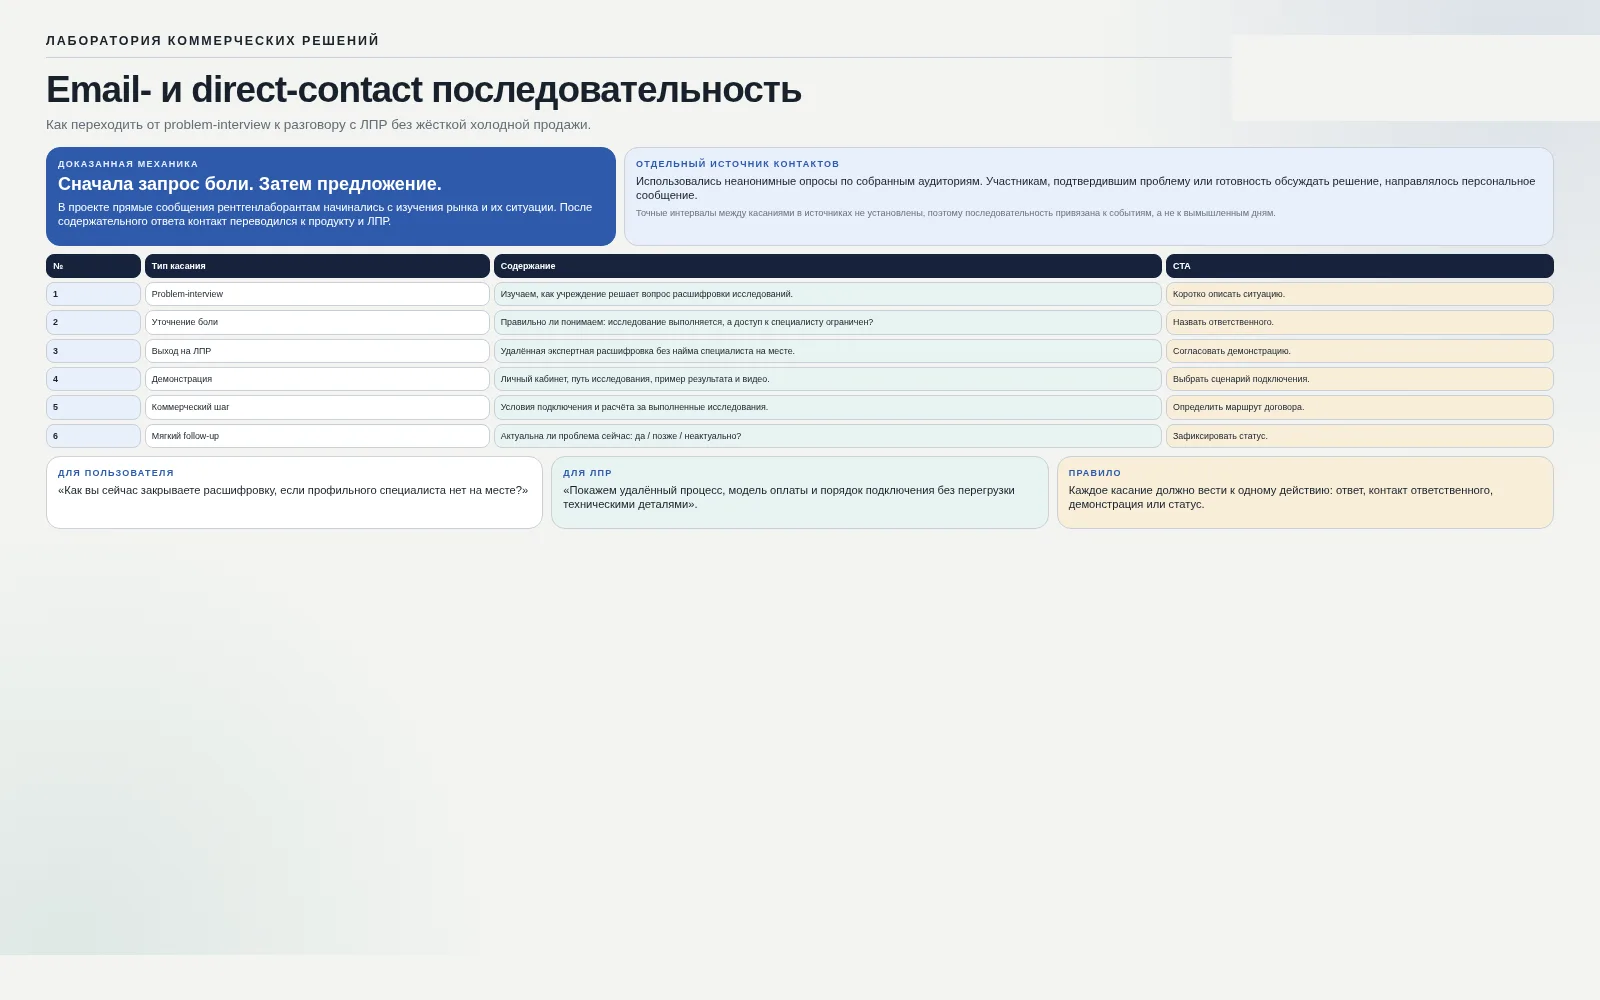Click quote 'Покажем удалённый процесс, модель оплаты'
Image resolution: width=1600 pixels, height=1000 pixels.
(789, 497)
